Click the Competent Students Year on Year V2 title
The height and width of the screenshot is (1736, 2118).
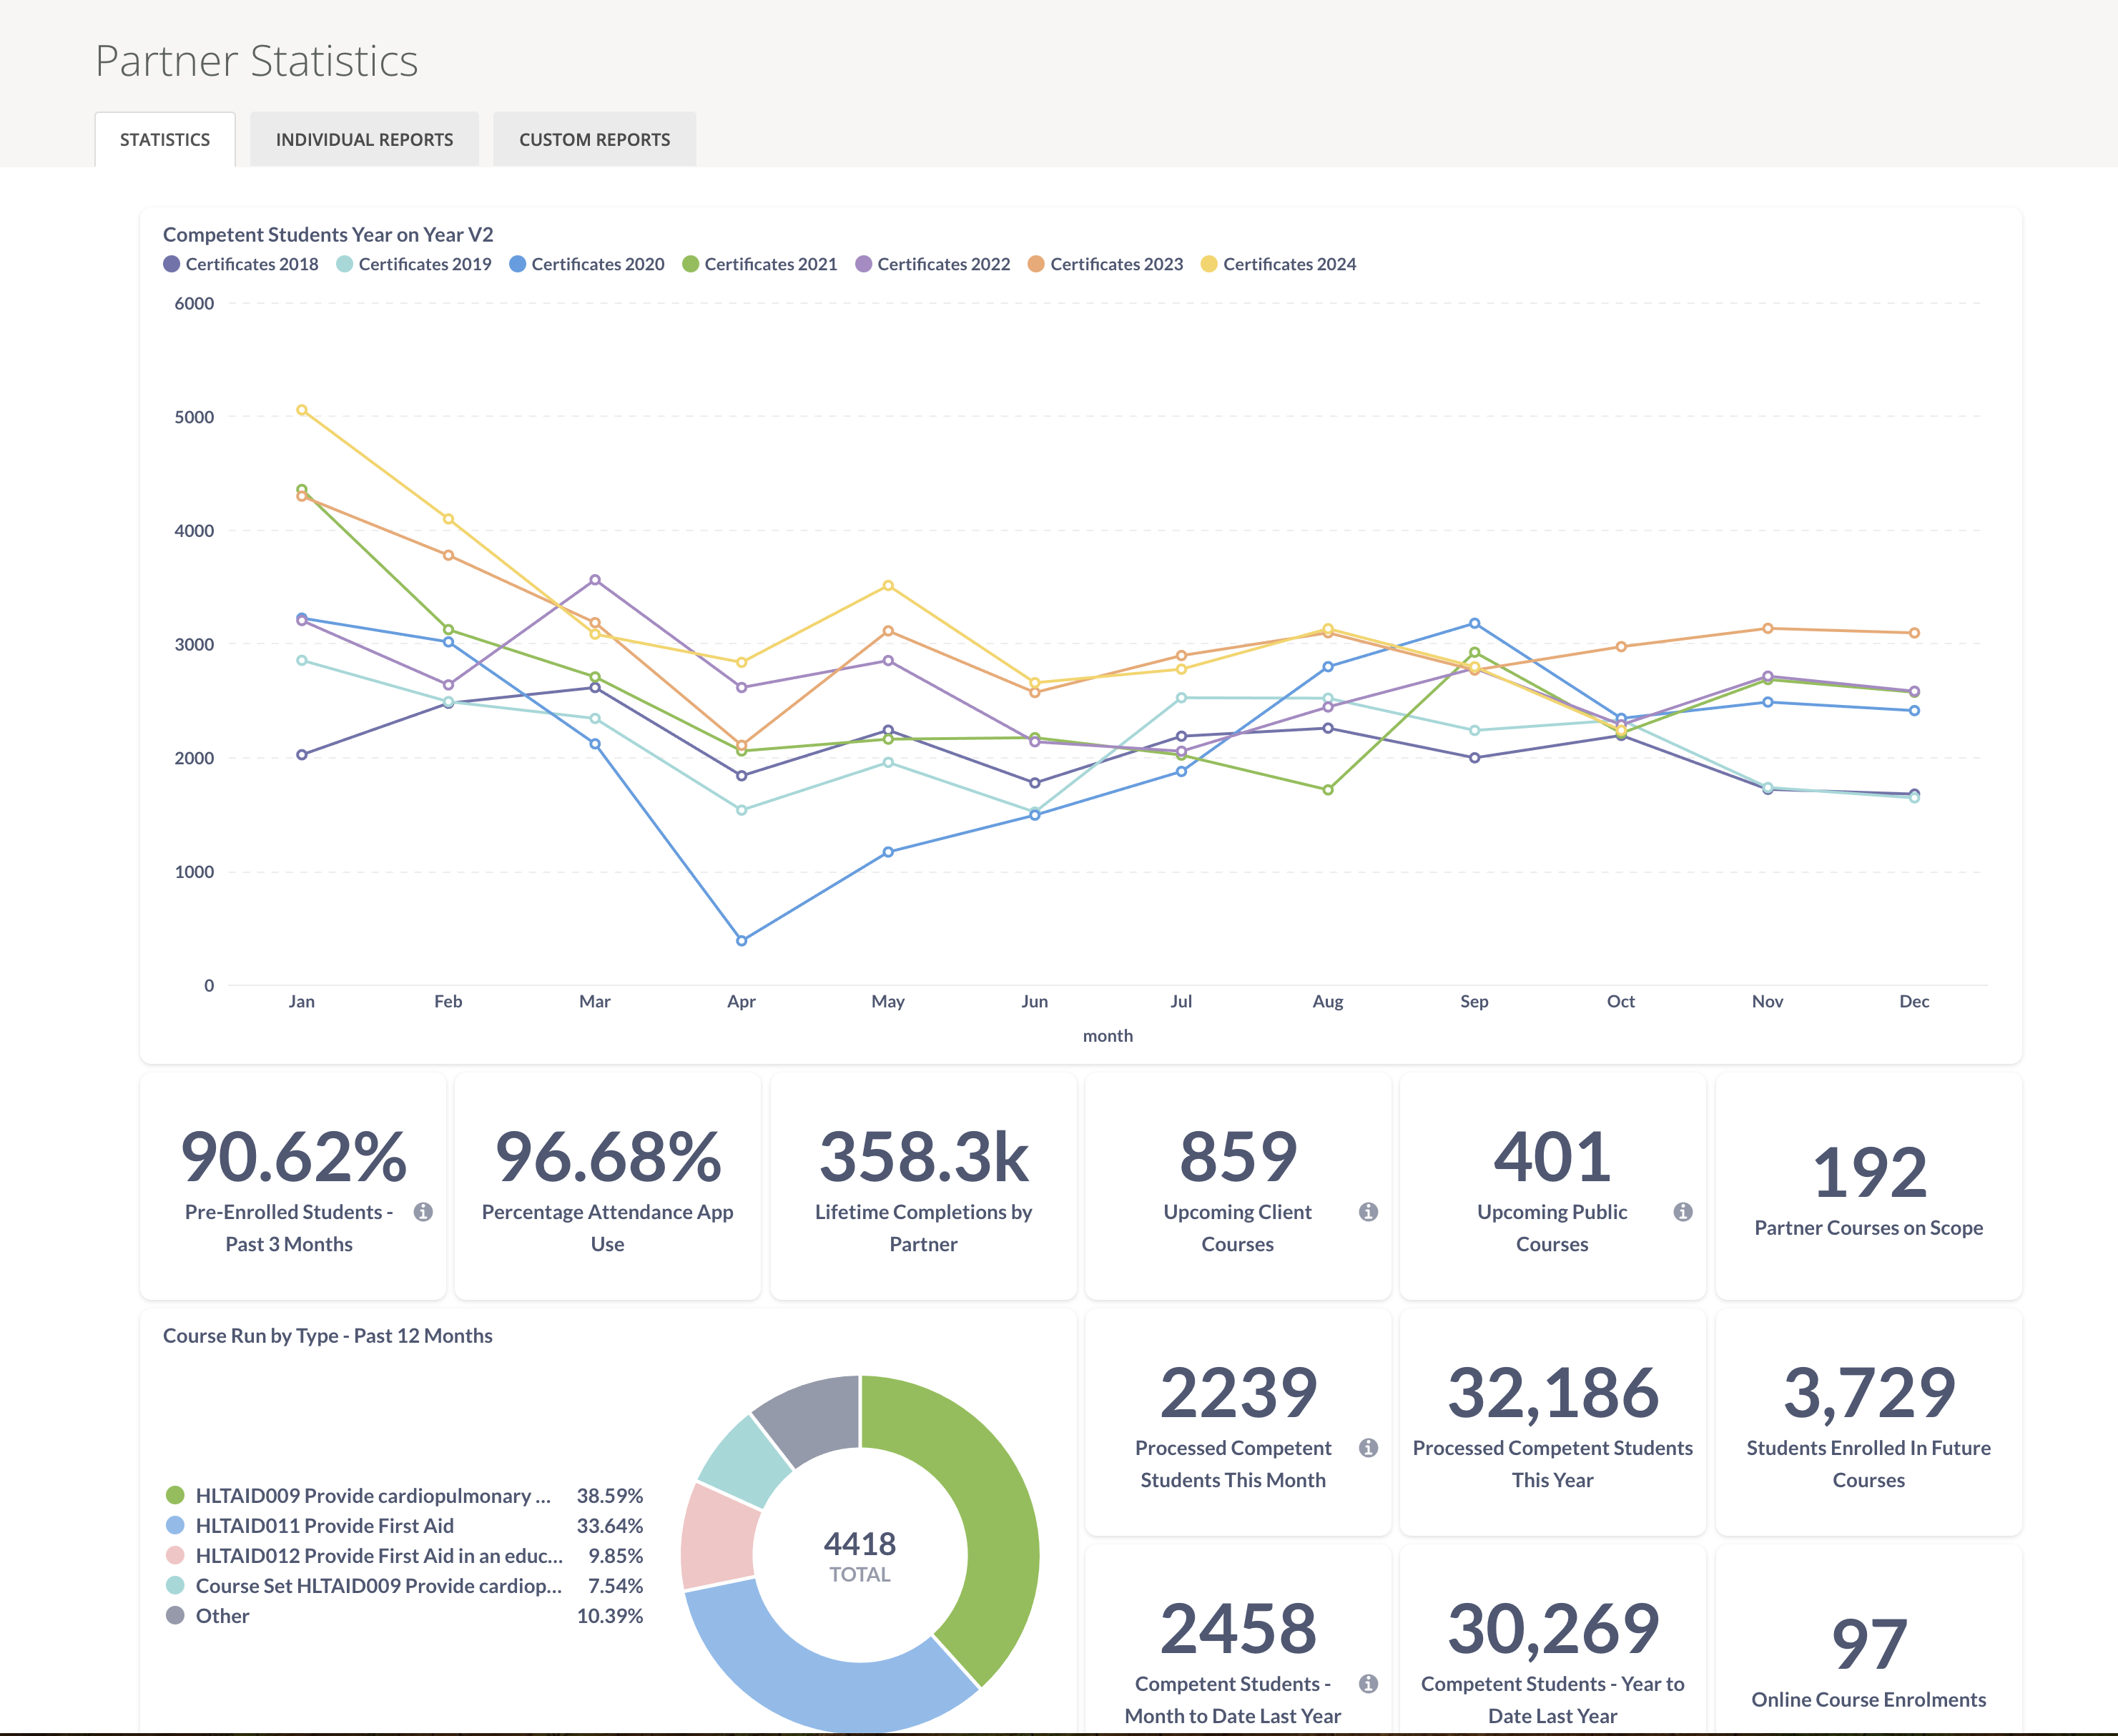coord(328,234)
